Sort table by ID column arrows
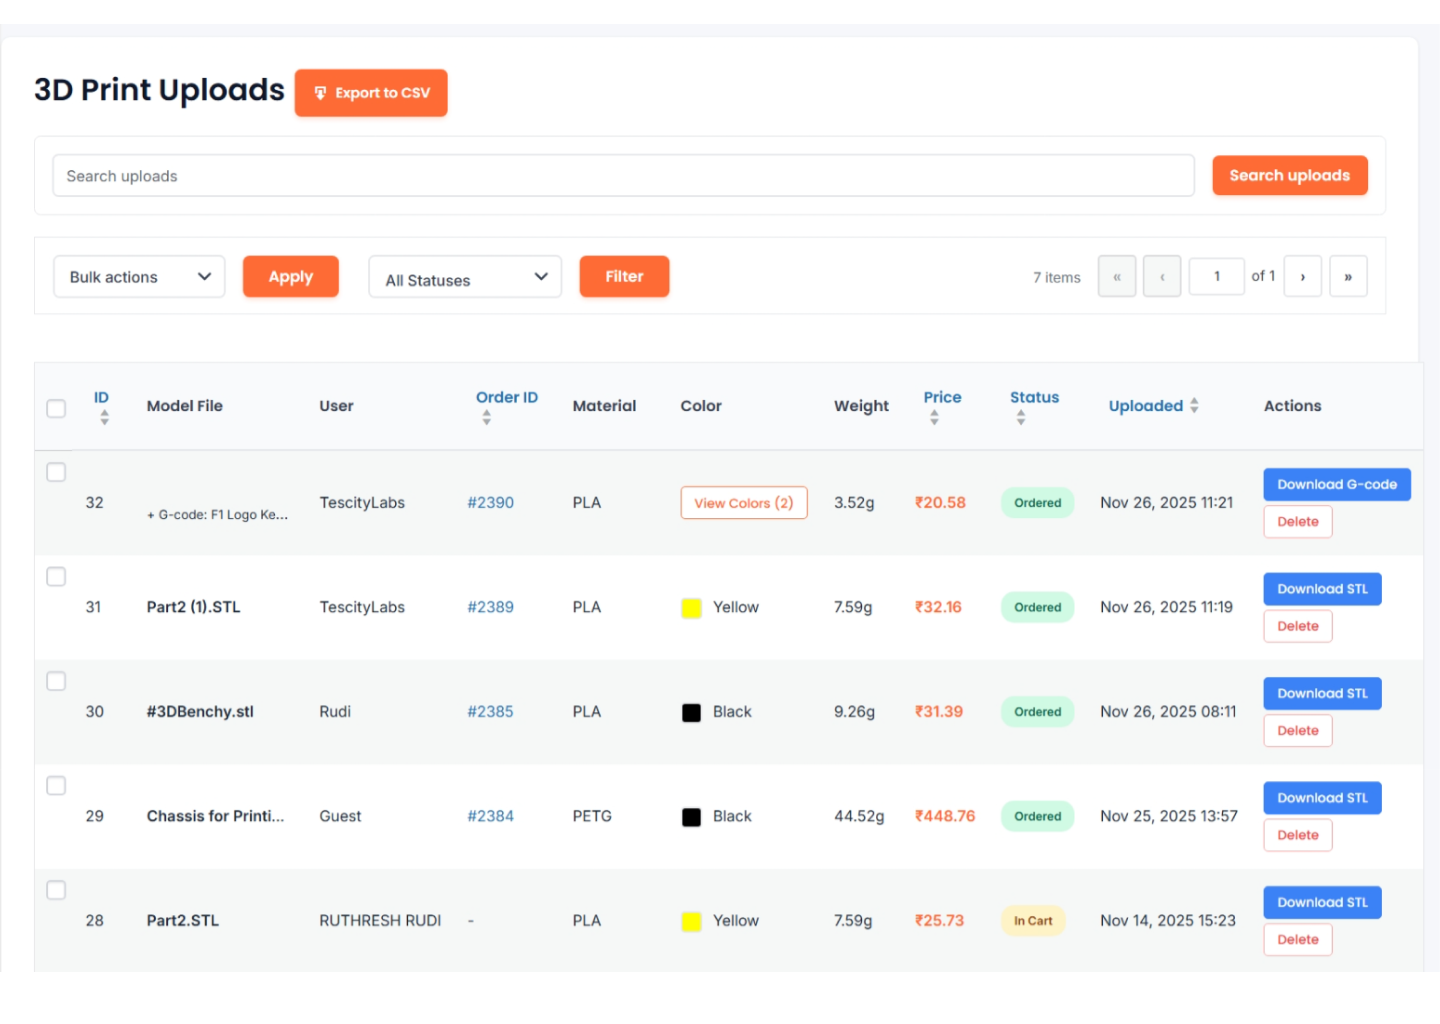Viewport: 1440px width, 1024px height. tap(104, 419)
